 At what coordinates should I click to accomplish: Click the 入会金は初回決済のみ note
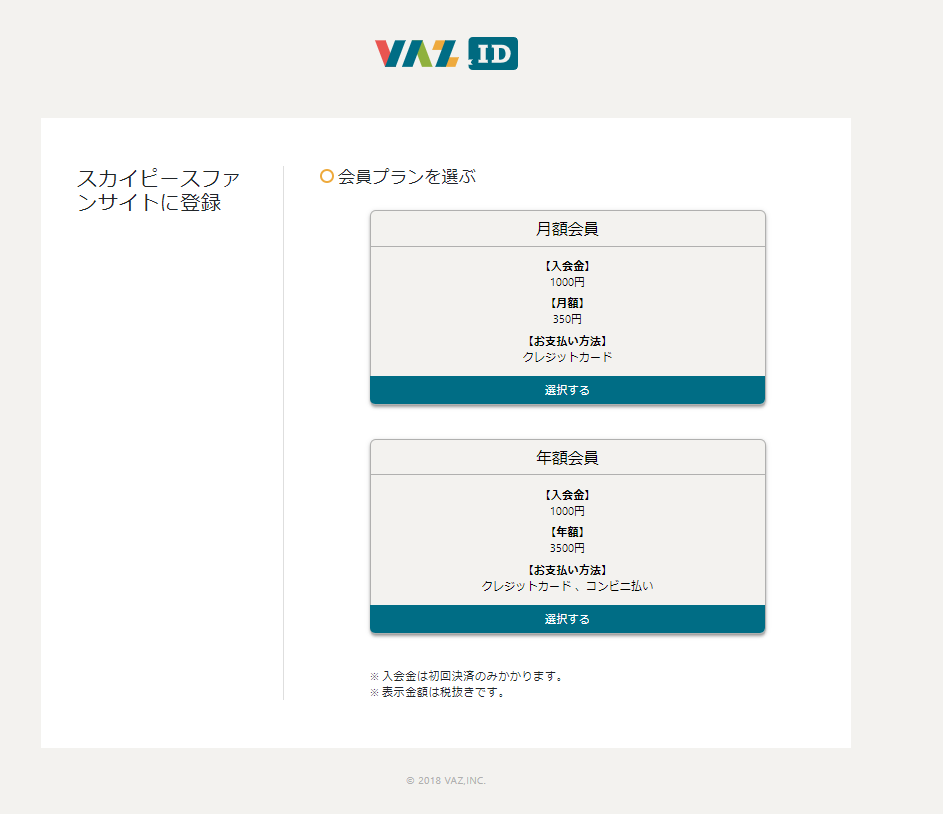click(466, 676)
